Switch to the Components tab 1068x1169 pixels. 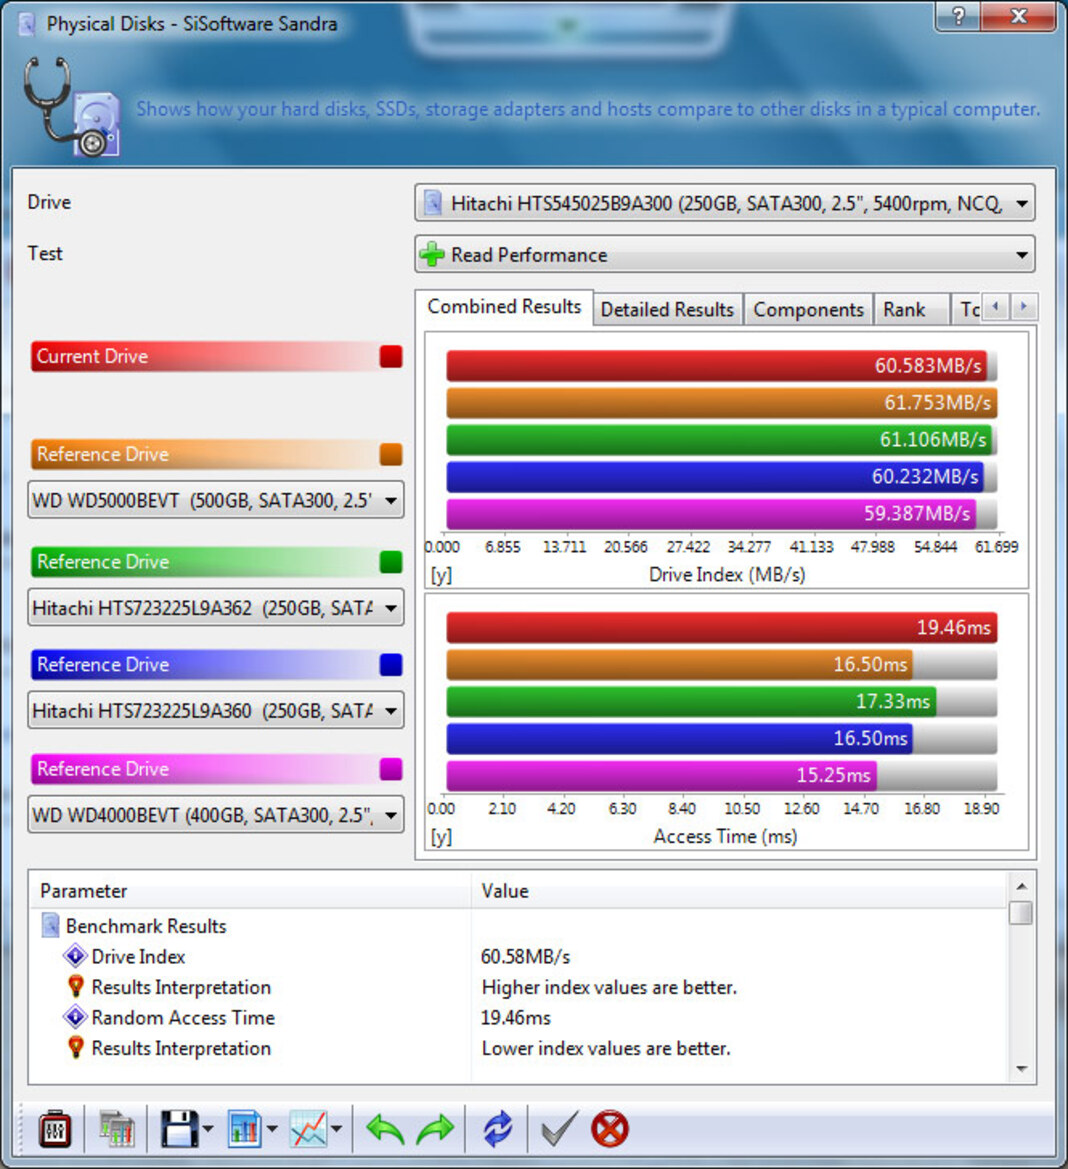pos(808,309)
